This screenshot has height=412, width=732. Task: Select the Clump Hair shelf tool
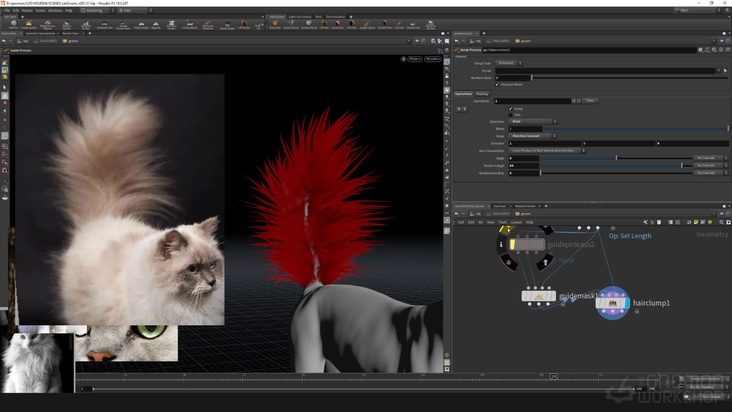tap(338, 24)
